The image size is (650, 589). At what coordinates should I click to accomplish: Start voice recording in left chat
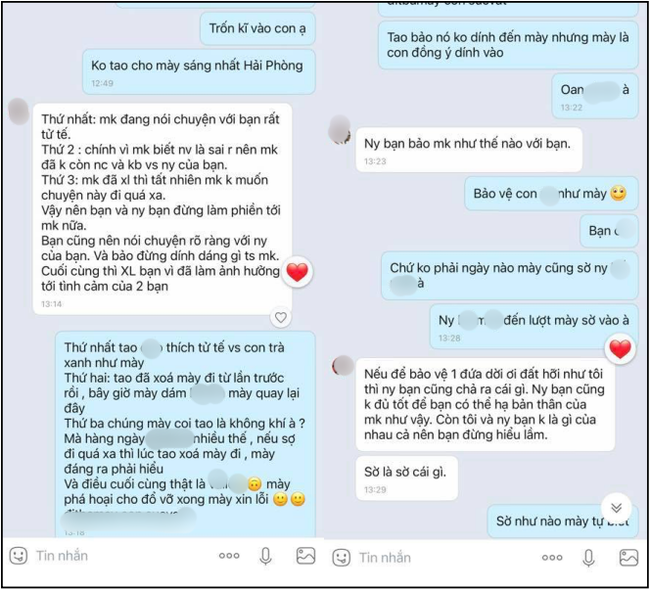coord(265,556)
